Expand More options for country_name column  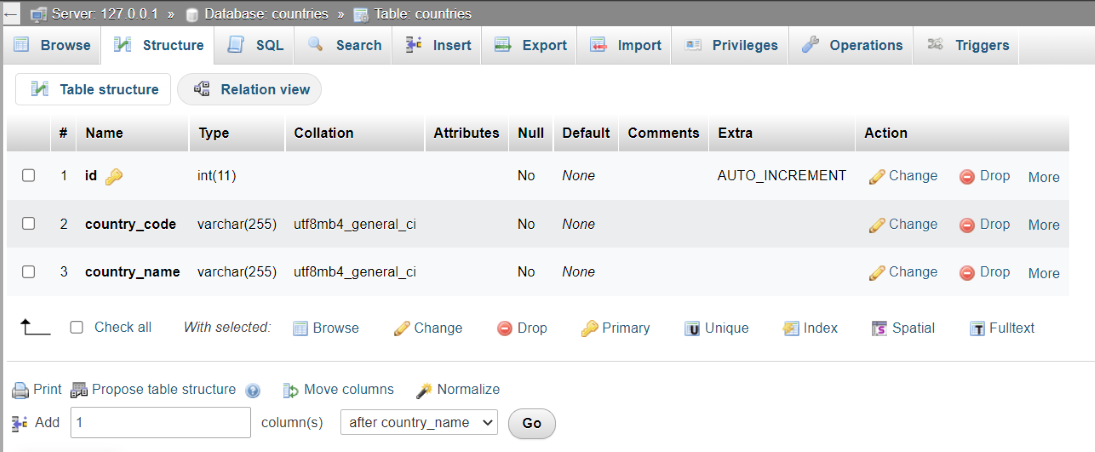(x=1043, y=273)
